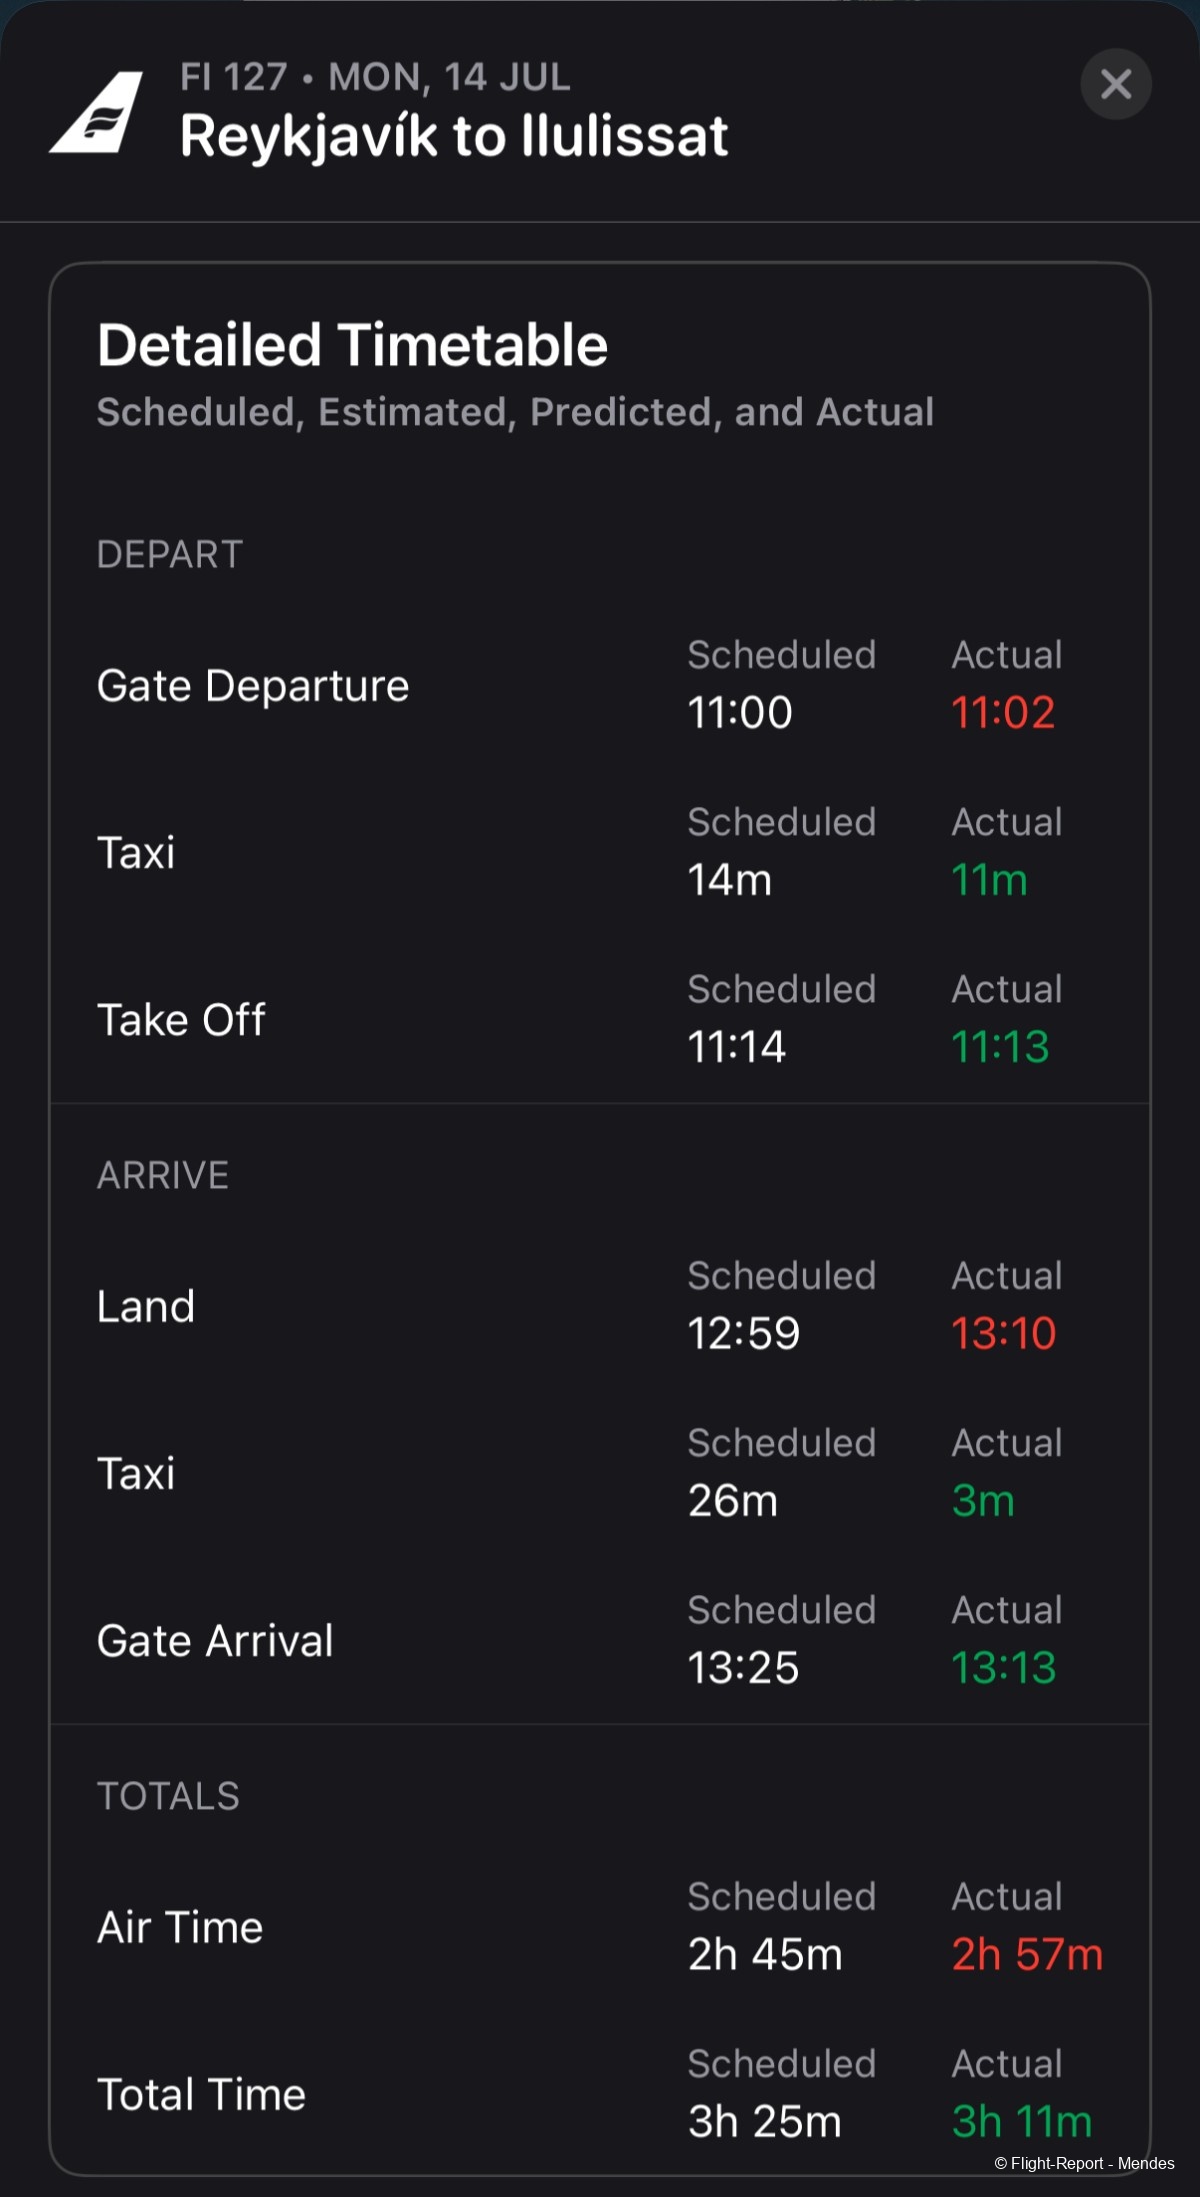Tap scheduled gate departure time 11:00
The height and width of the screenshot is (2197, 1200).
(740, 713)
